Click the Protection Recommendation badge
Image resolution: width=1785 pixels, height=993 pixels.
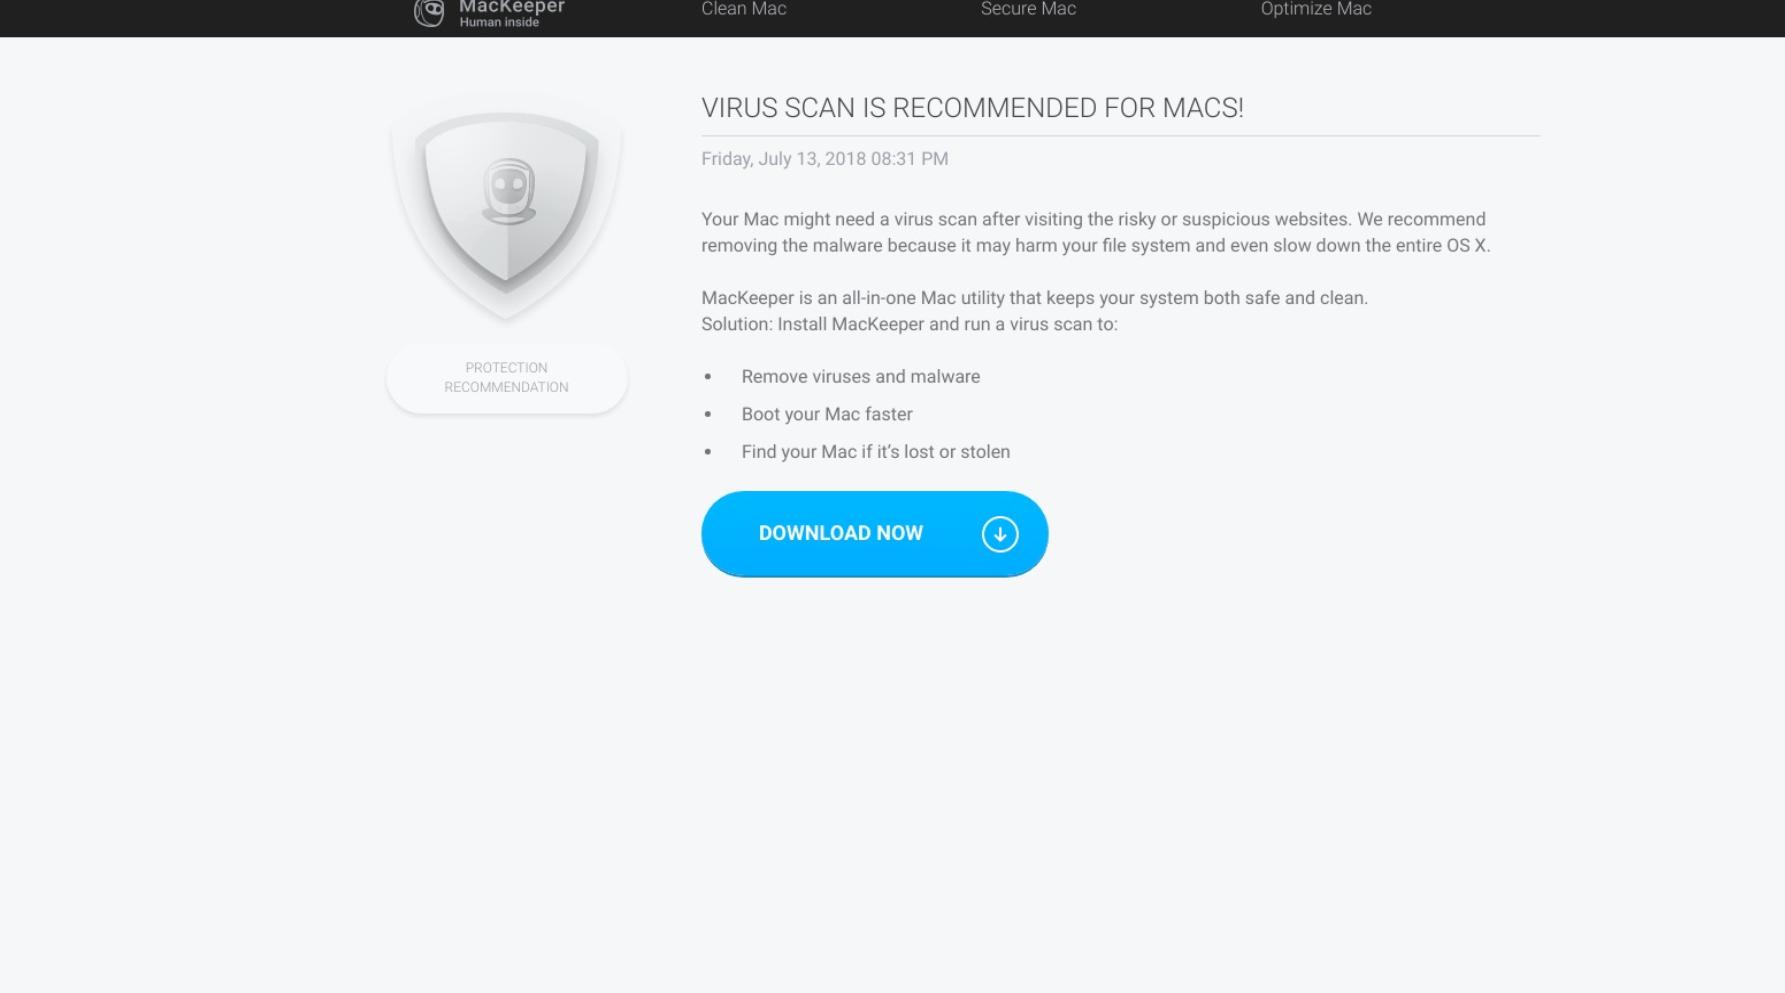507,378
